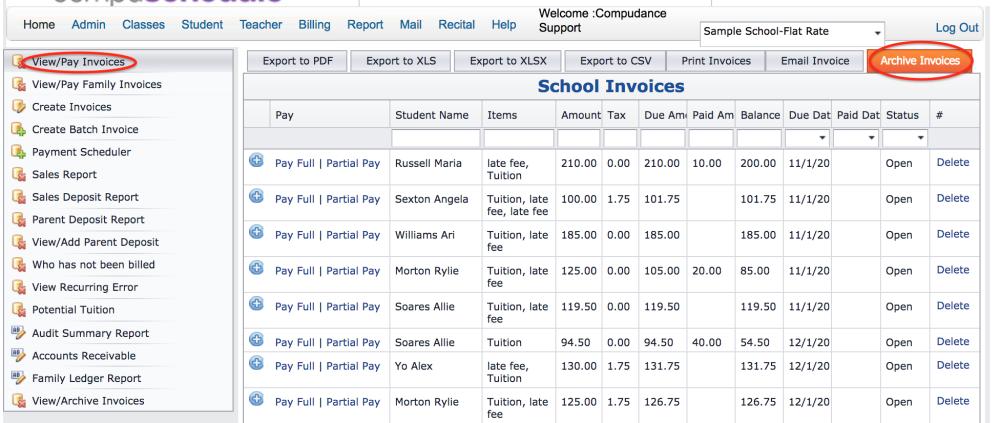Viewport: 1000px width, 423px height.
Task: Sort by the Student Name column header
Action: coord(432,115)
